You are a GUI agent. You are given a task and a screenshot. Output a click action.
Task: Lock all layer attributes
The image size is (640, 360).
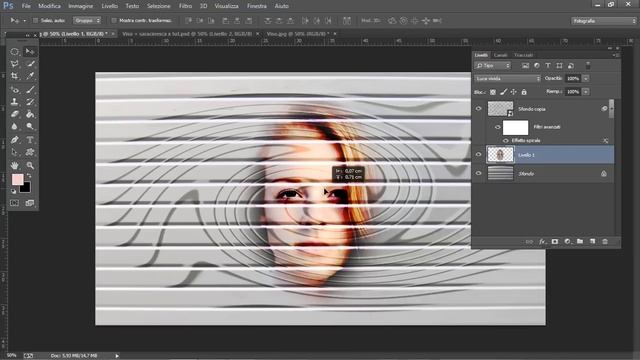point(524,92)
